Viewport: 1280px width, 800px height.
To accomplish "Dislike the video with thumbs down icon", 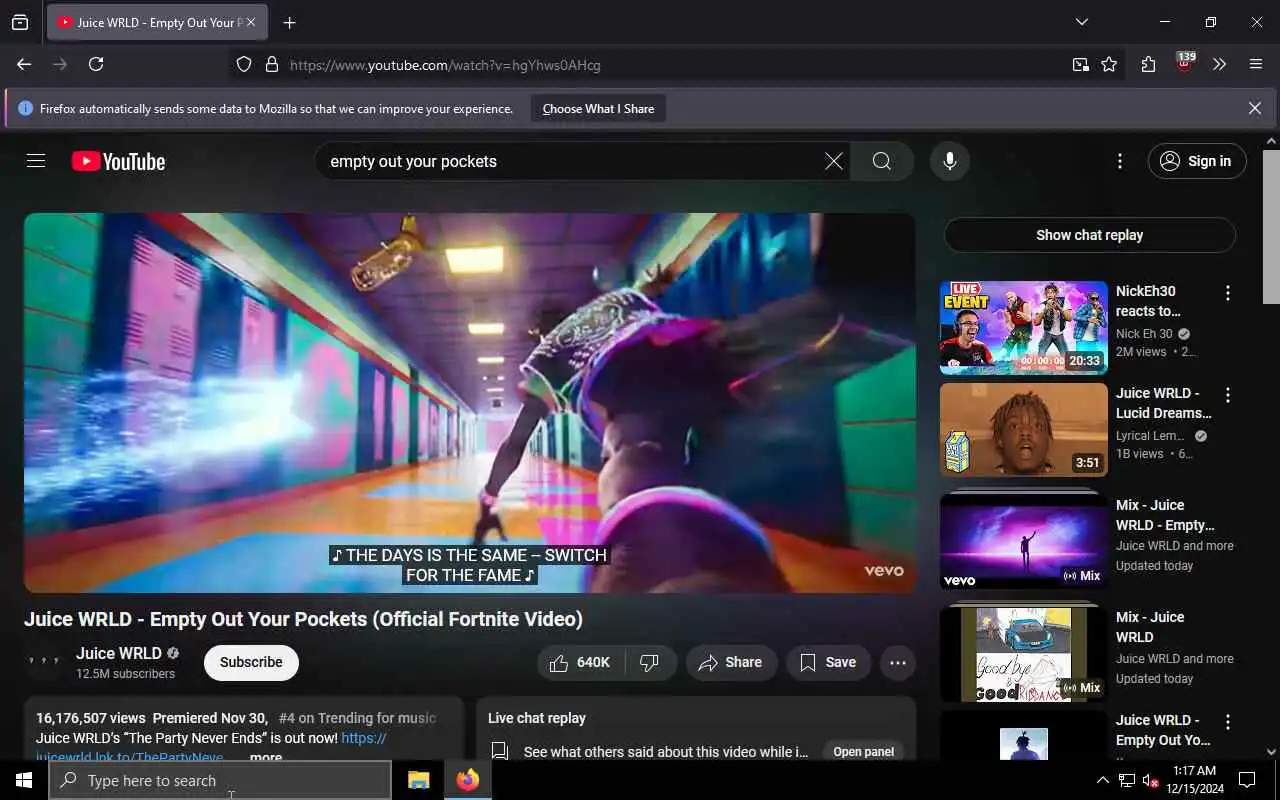I will tap(650, 662).
